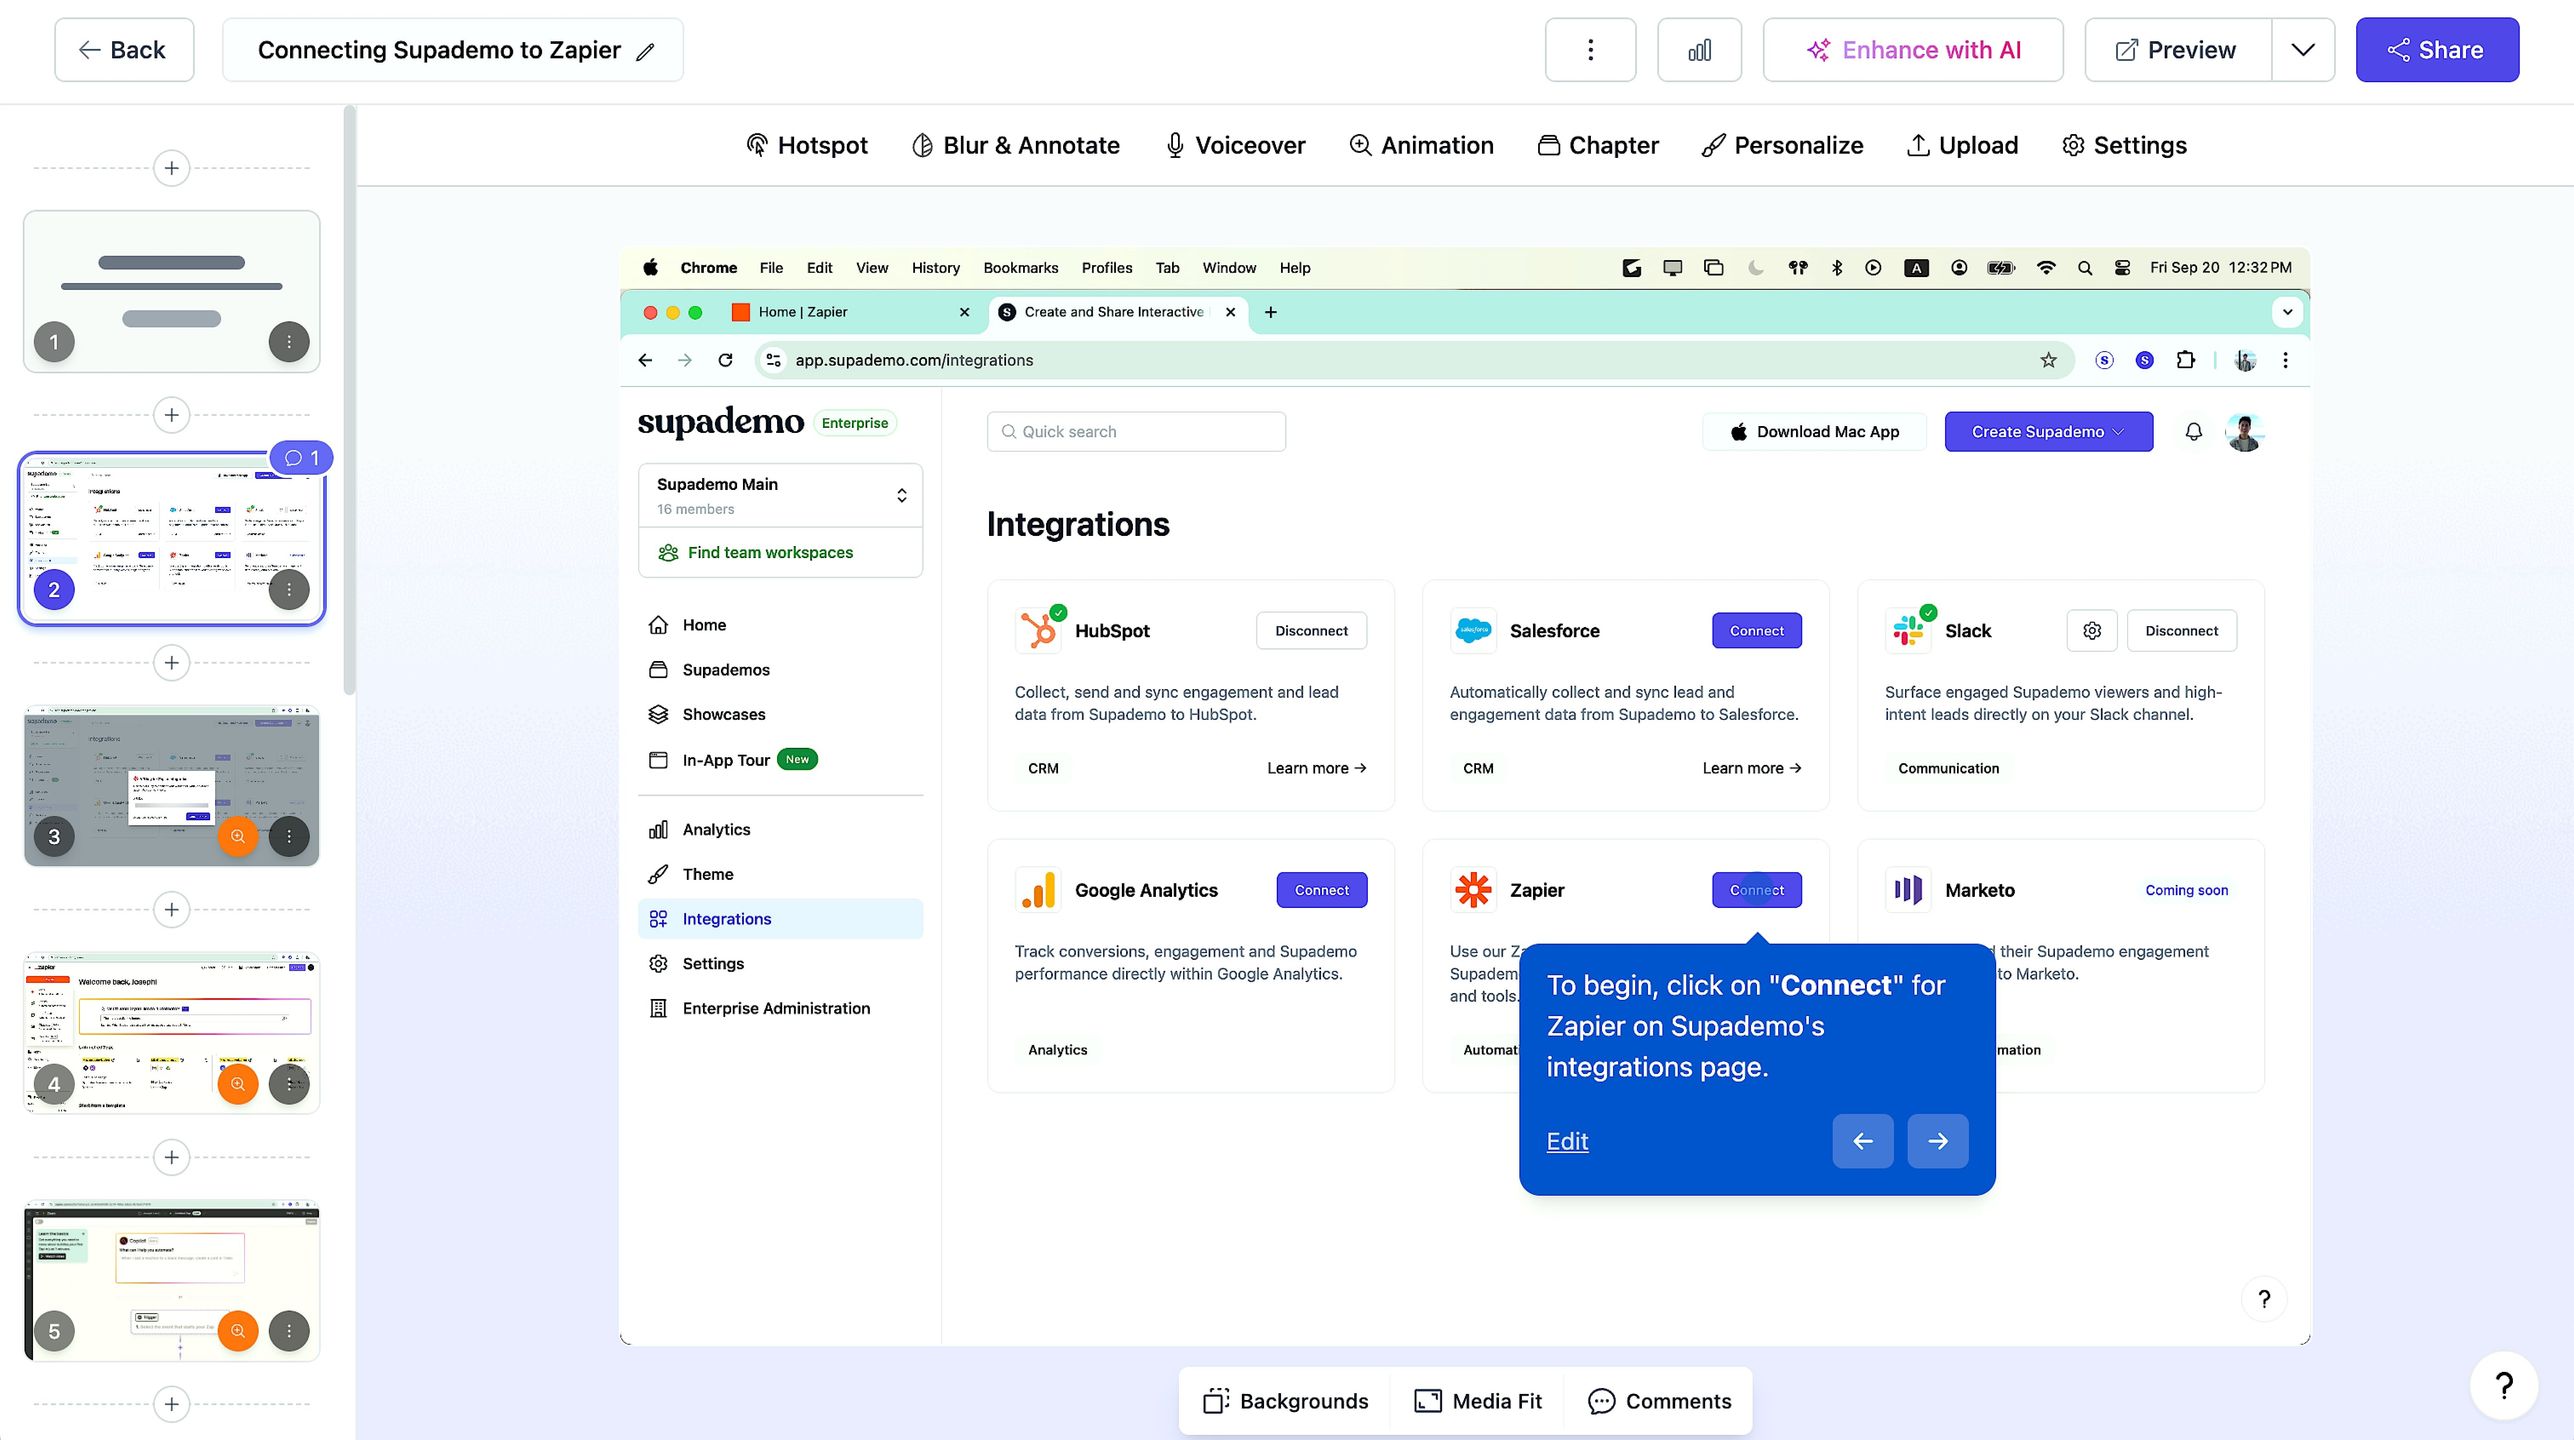Click the help question mark at bottom right

point(2504,1386)
